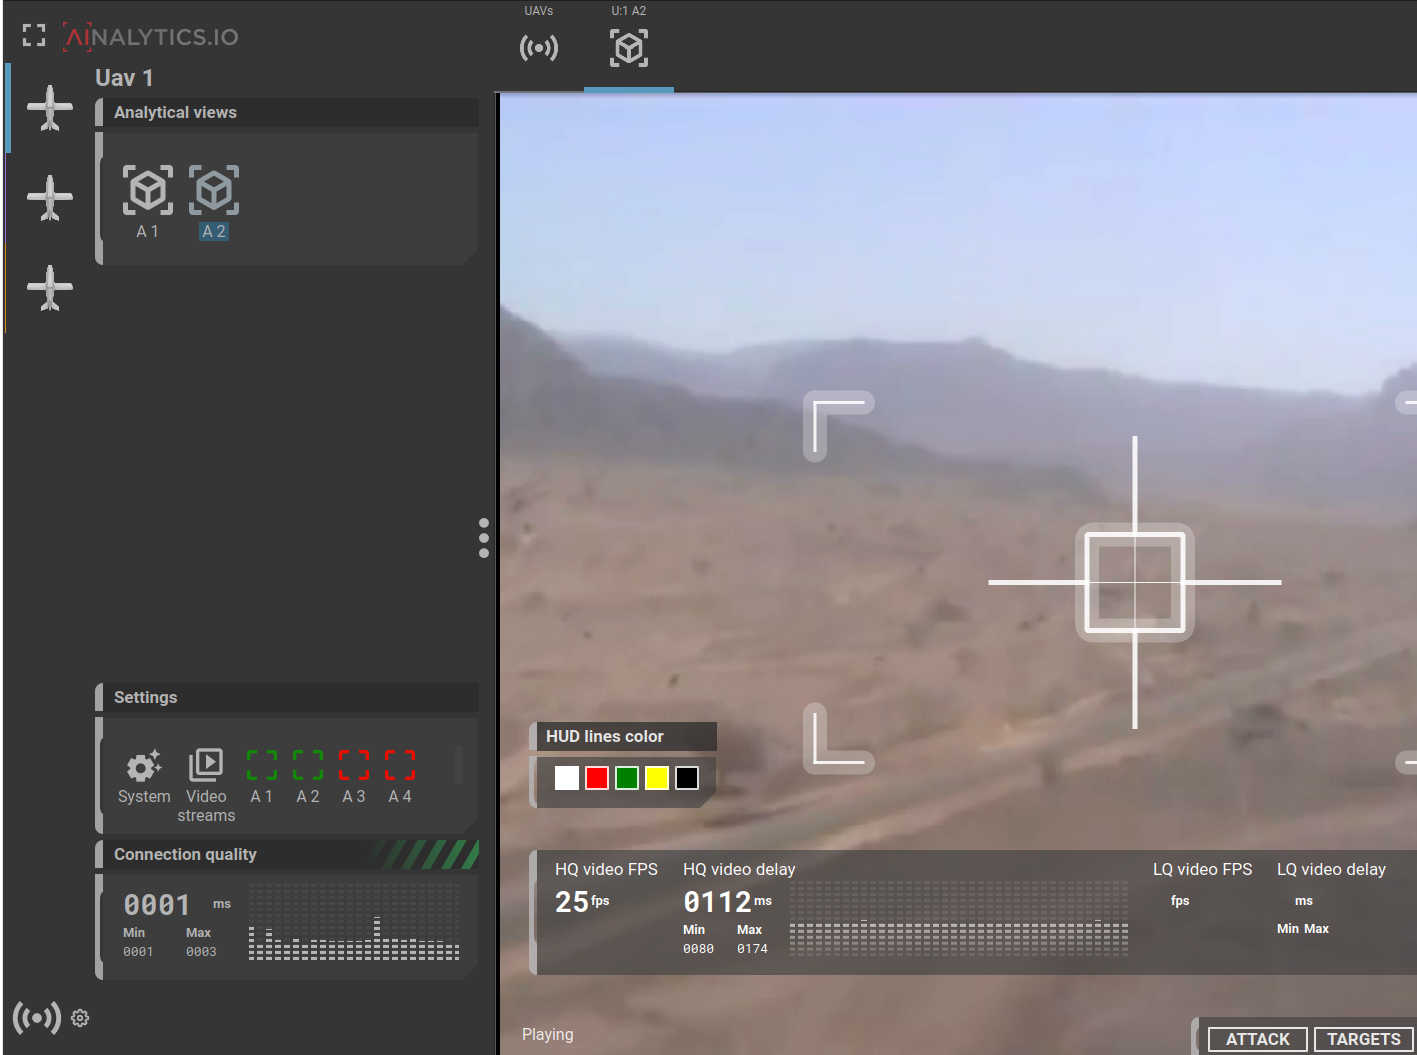The height and width of the screenshot is (1055, 1417).
Task: Select the third UAV aircraft in sidebar
Action: tap(50, 288)
